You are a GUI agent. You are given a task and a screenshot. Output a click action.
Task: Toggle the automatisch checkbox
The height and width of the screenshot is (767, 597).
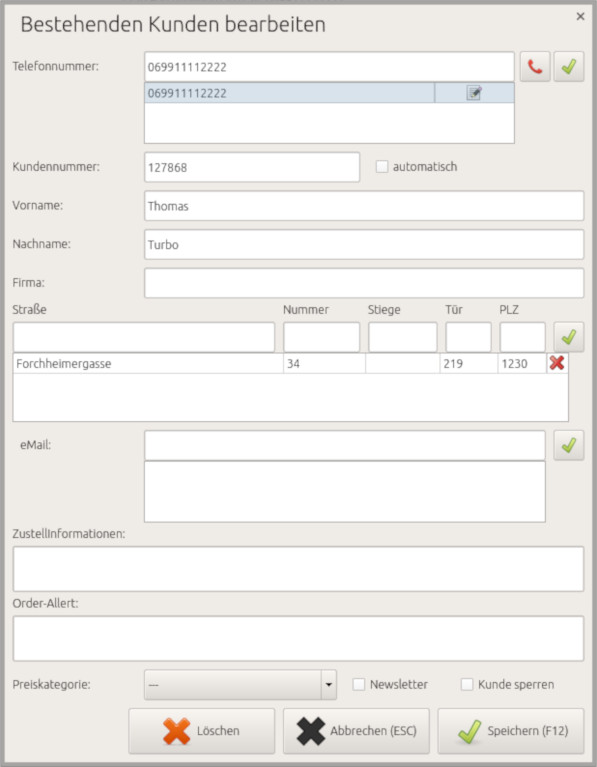pos(382,167)
